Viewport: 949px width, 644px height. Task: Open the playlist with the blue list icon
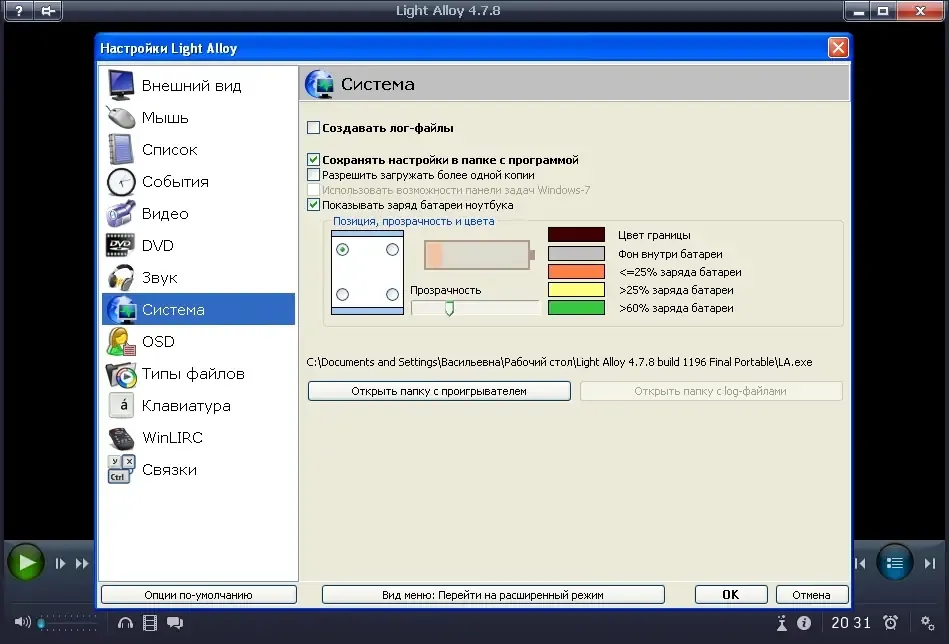(x=894, y=563)
